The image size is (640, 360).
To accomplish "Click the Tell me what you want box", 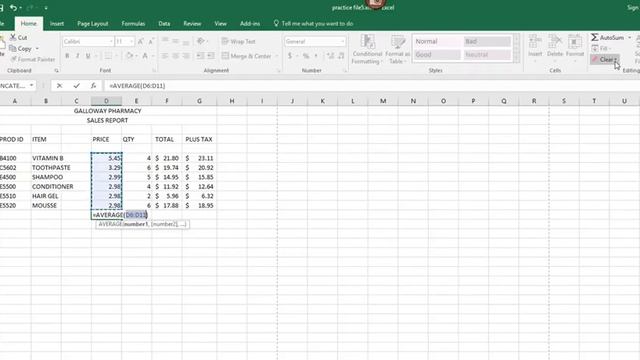I will tap(313, 24).
